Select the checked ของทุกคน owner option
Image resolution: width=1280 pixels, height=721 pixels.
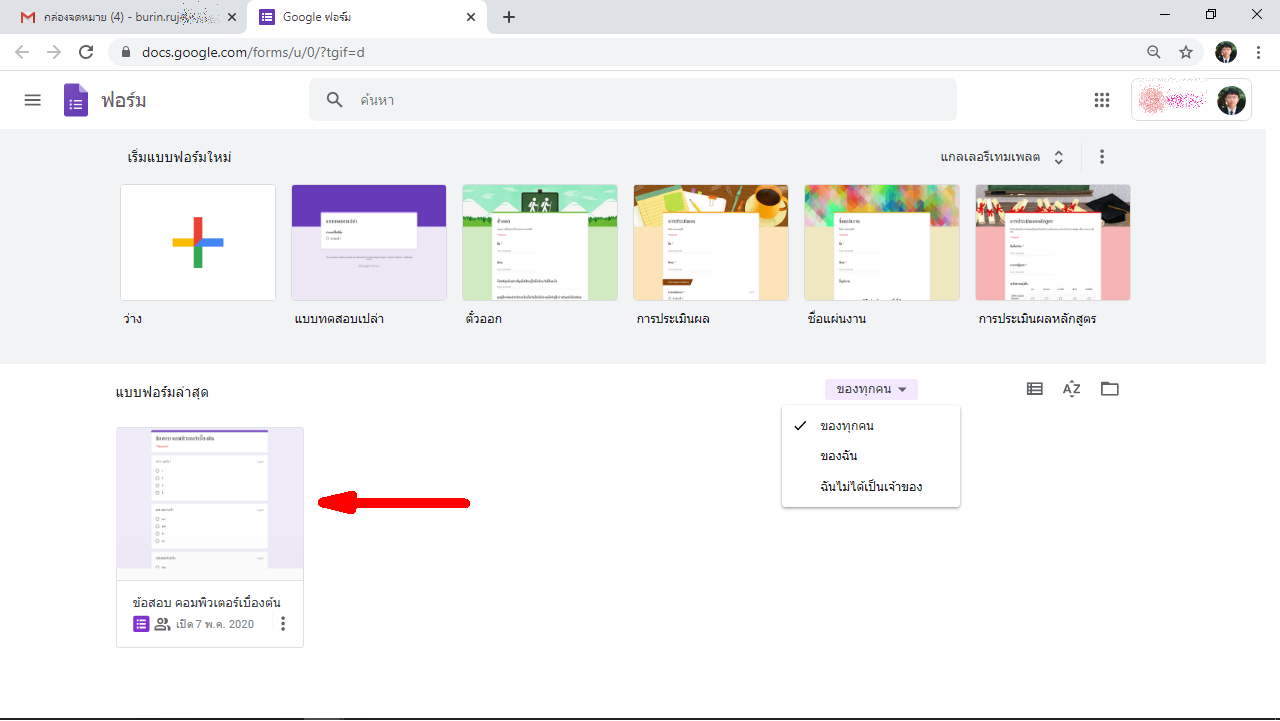(x=846, y=426)
